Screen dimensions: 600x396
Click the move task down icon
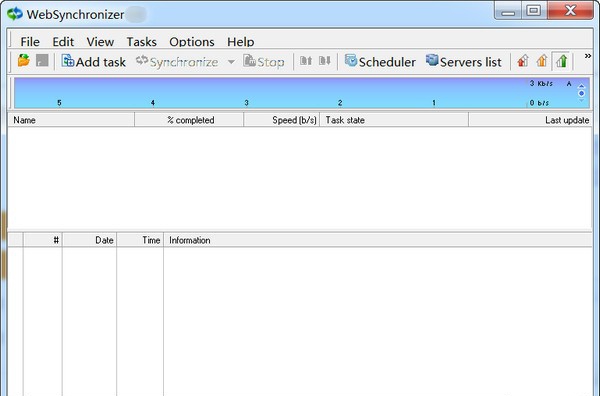(325, 60)
